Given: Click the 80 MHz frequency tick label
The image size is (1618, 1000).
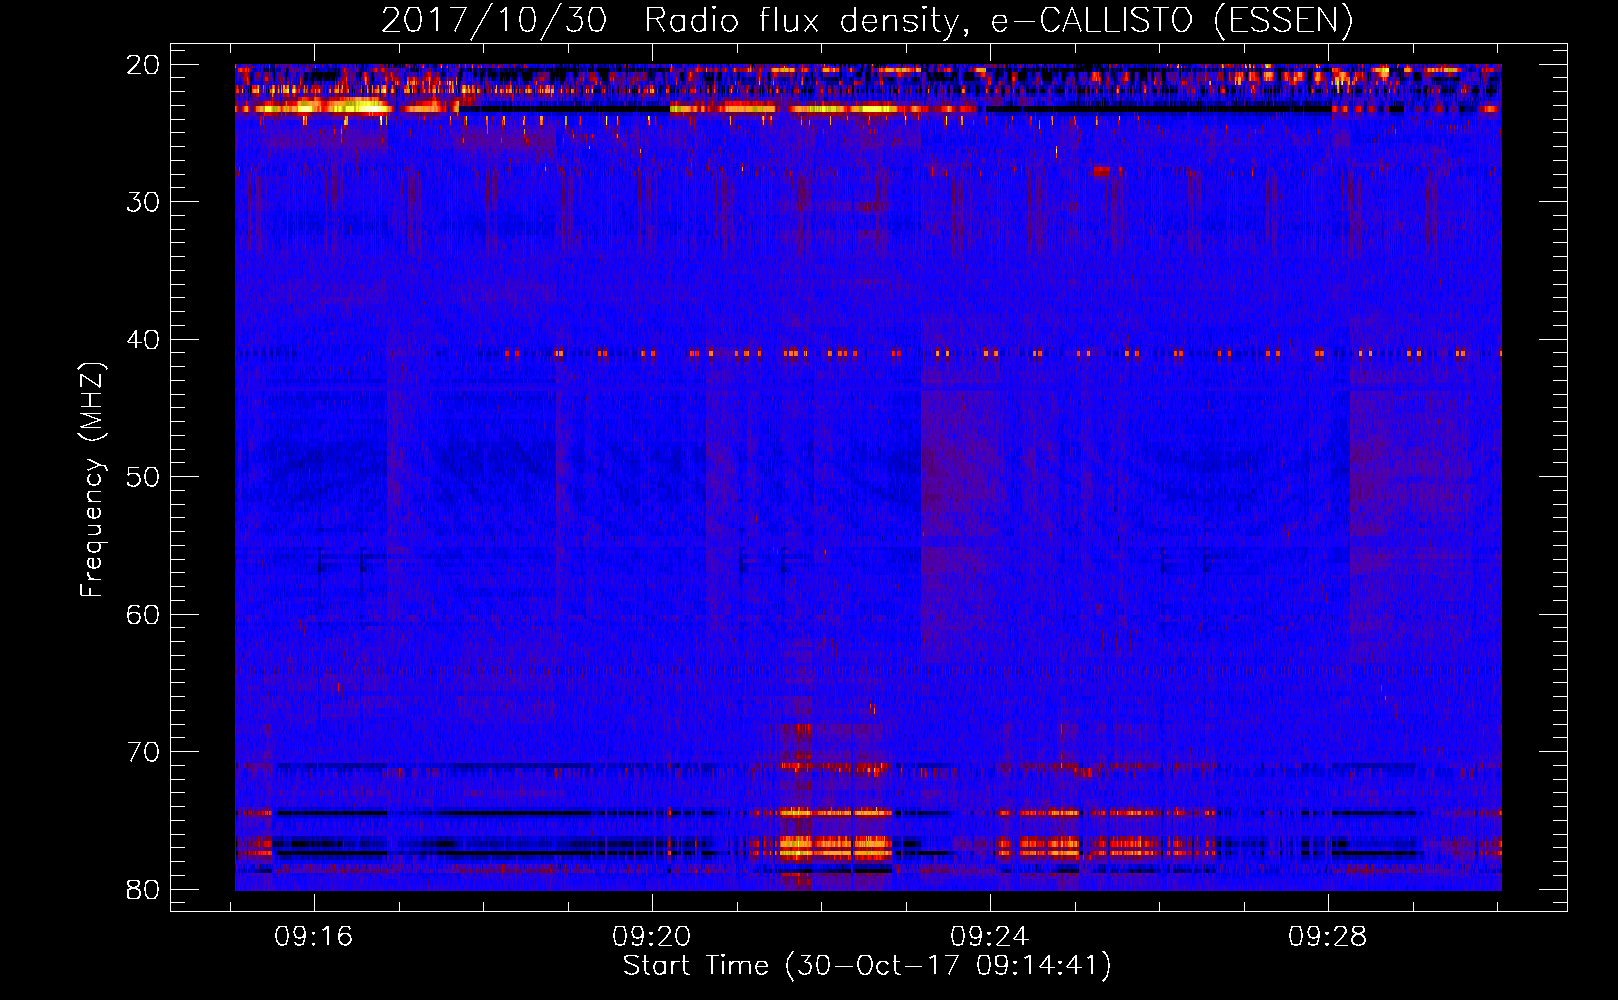Looking at the screenshot, I should click(x=143, y=890).
